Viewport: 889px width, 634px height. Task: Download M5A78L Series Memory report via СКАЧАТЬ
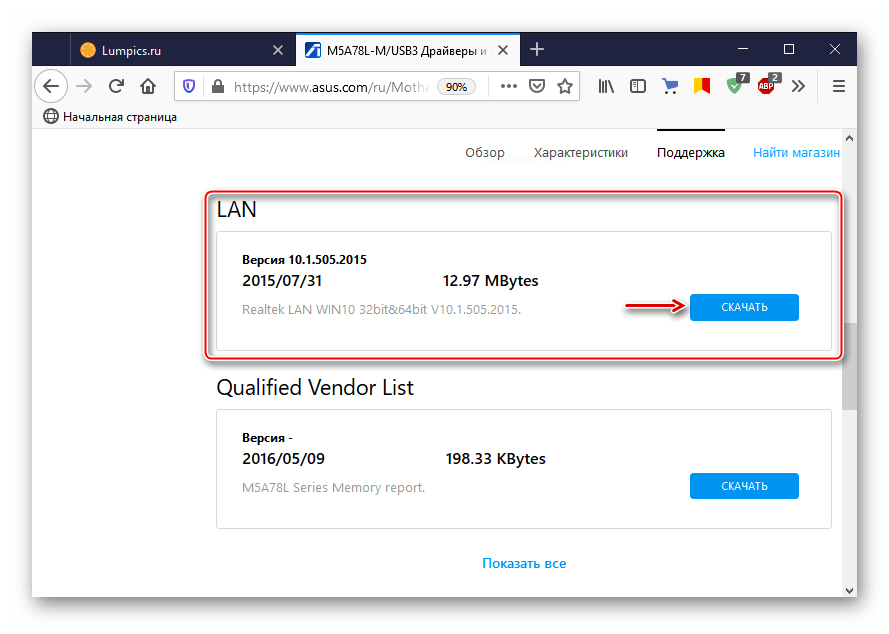pyautogui.click(x=744, y=486)
